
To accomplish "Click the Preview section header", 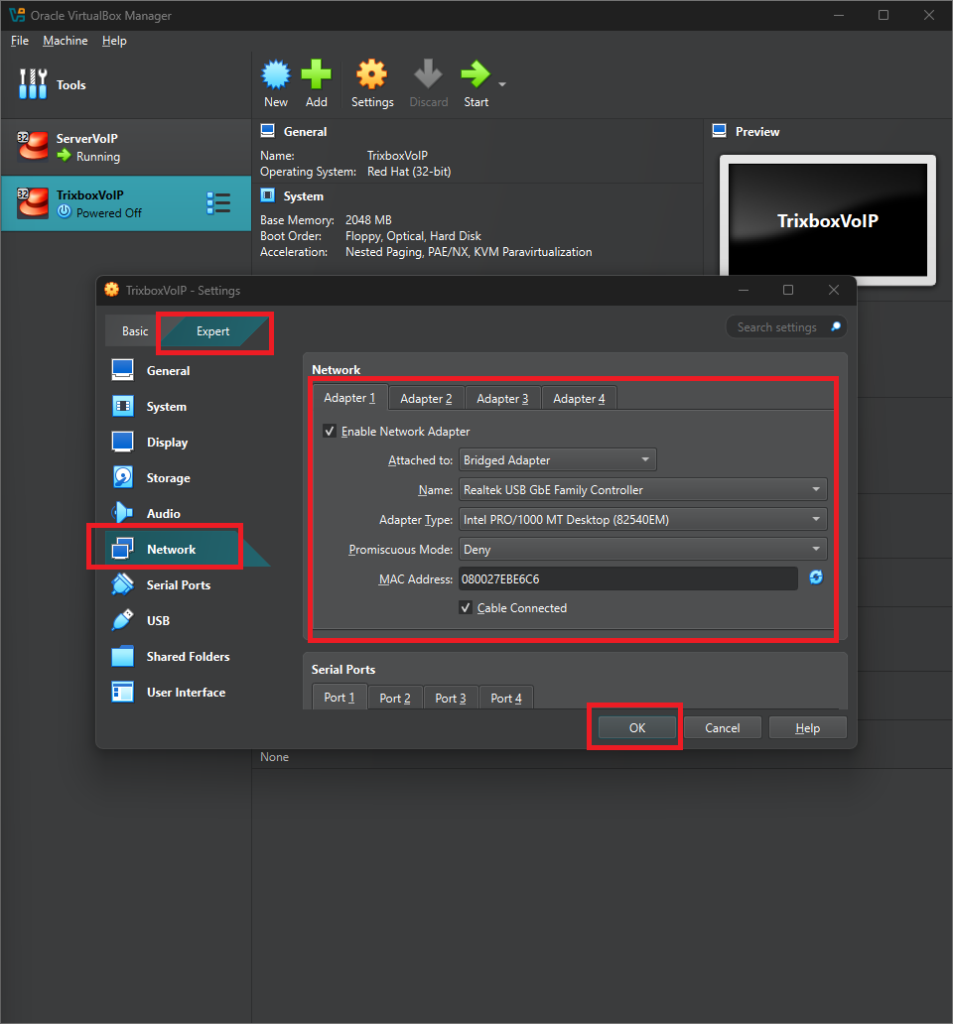I will tap(757, 131).
